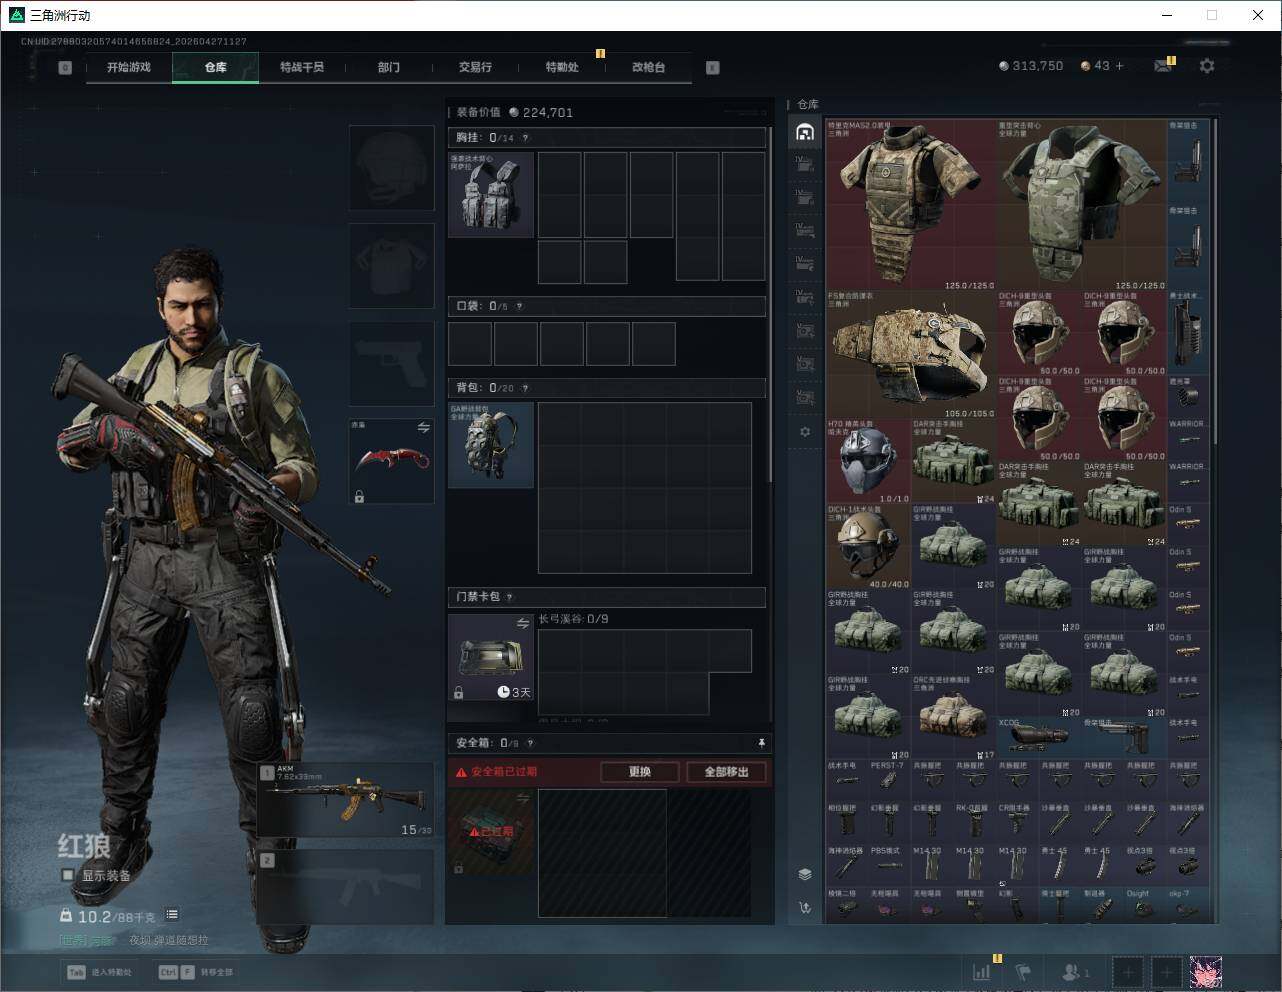The image size is (1282, 992).
Task: Click the empty helmet equipment slot
Action: tap(392, 167)
